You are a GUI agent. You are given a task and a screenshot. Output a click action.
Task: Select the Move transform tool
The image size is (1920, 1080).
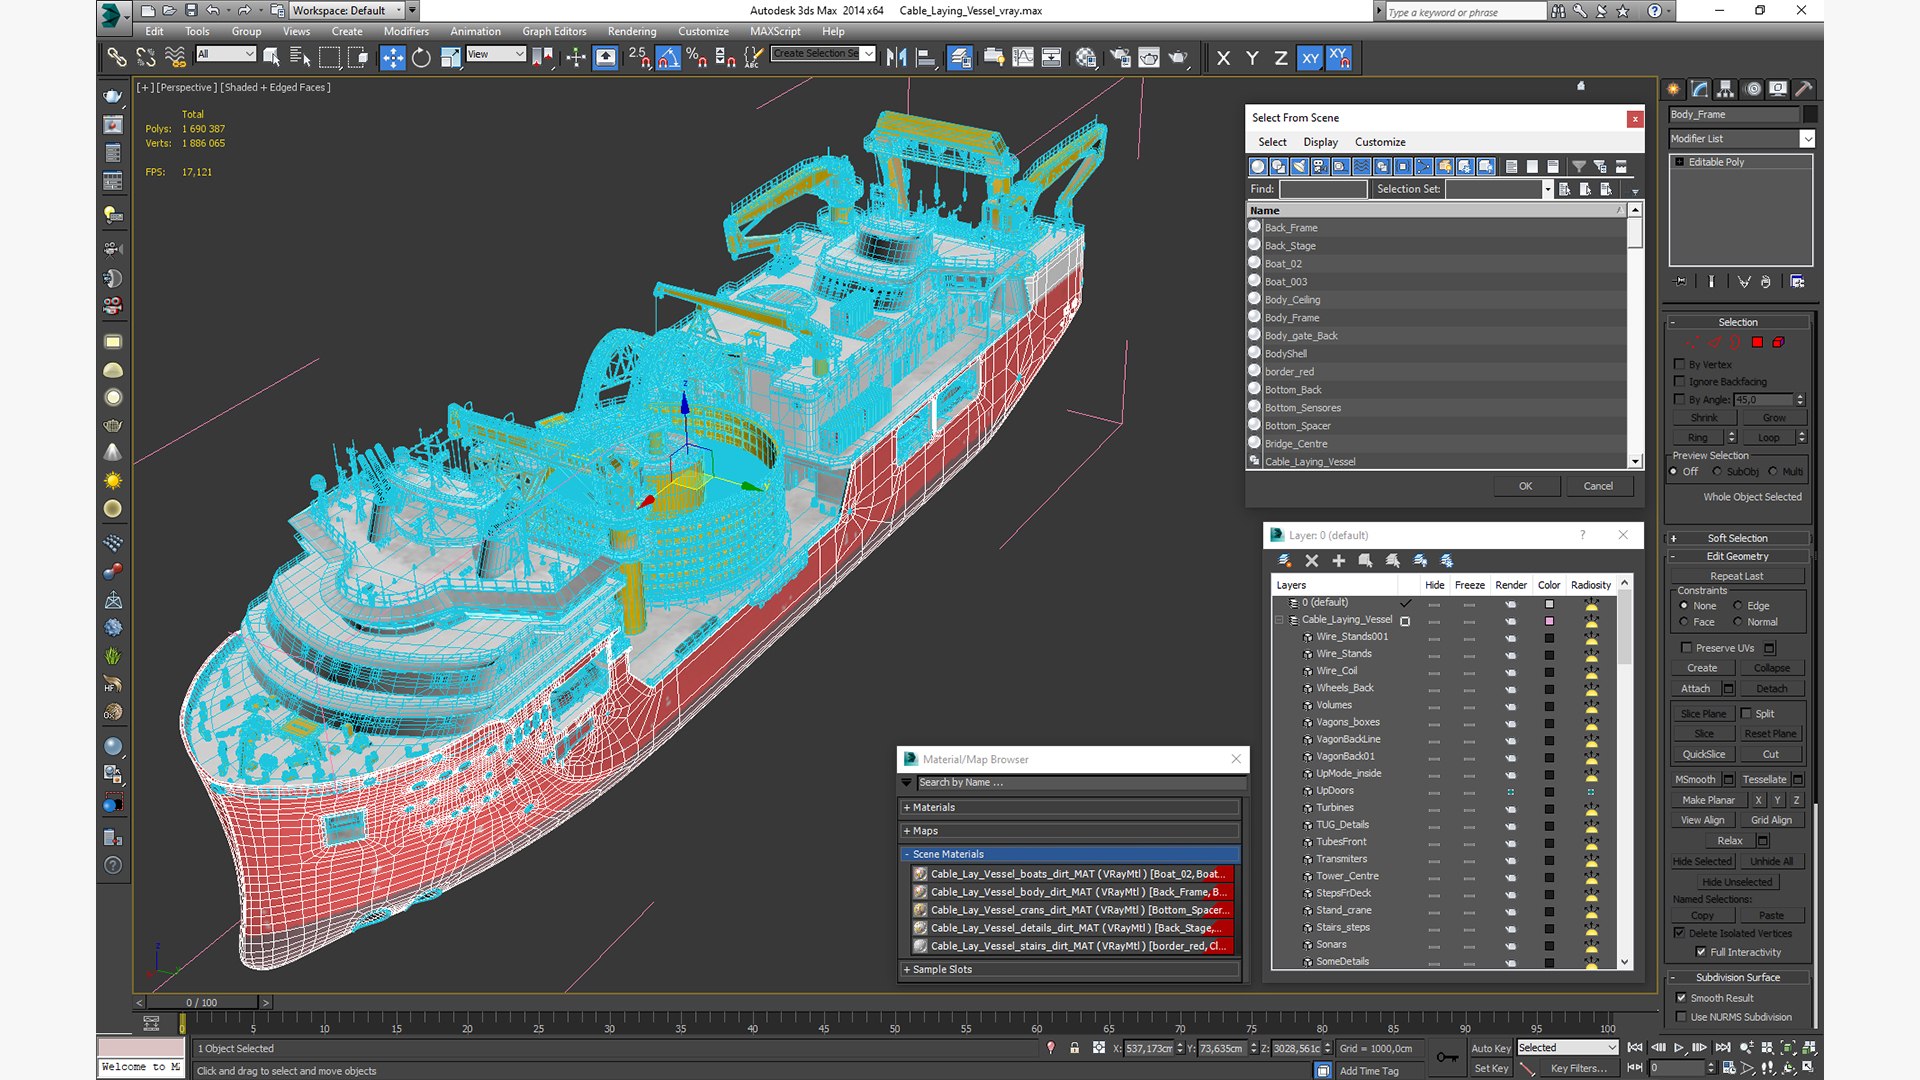[392, 58]
